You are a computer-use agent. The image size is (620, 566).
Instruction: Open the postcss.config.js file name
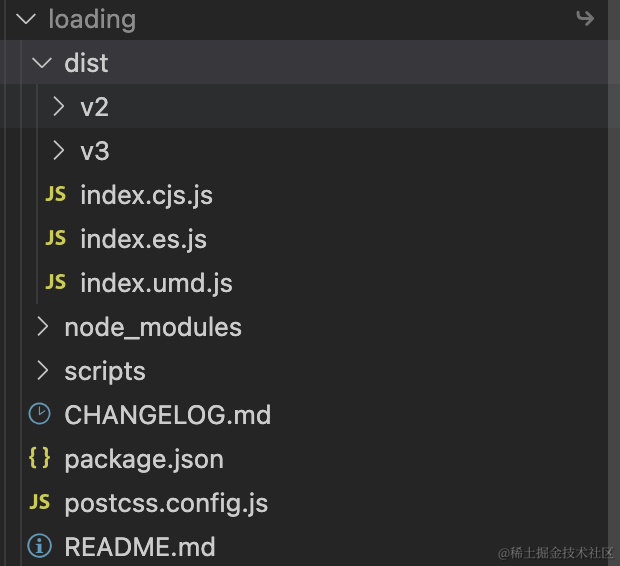coord(166,503)
